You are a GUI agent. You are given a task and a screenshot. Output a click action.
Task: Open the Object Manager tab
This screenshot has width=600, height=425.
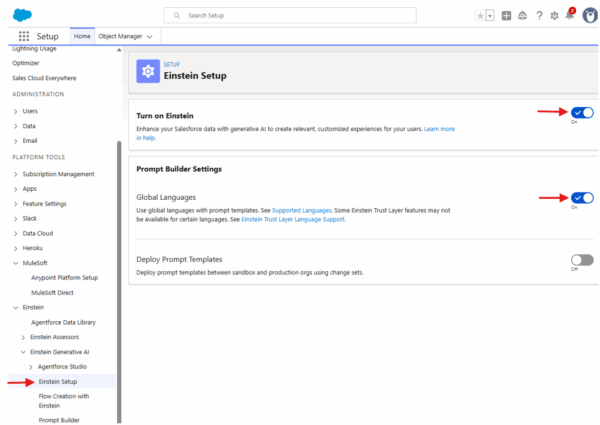(x=120, y=36)
